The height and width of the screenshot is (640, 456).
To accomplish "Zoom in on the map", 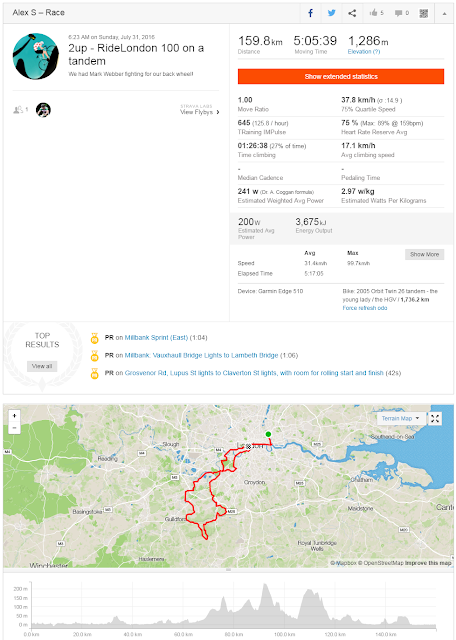I will coord(14,416).
